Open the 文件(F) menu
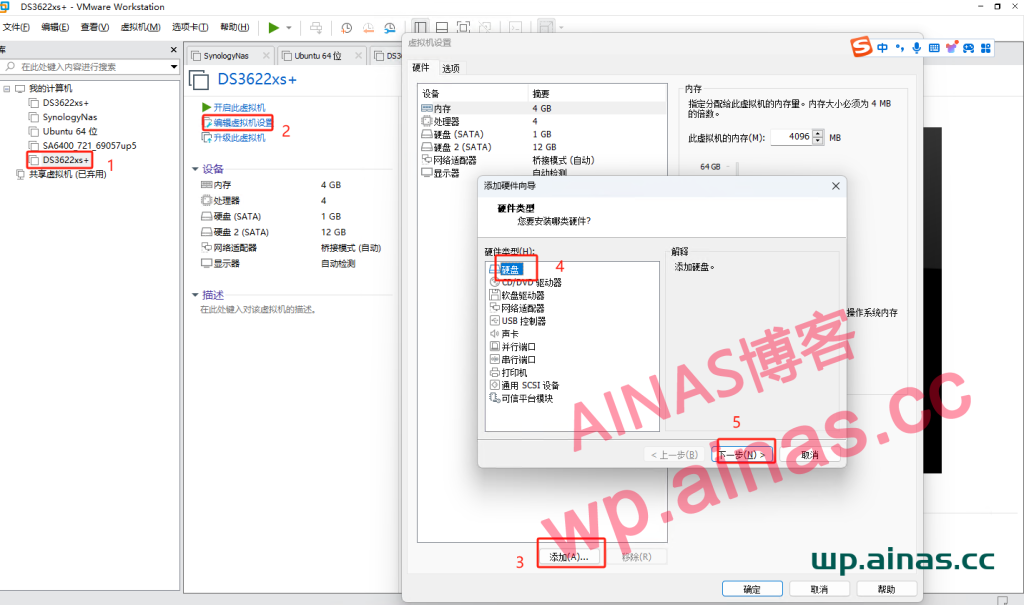1024x605 pixels. (16, 27)
